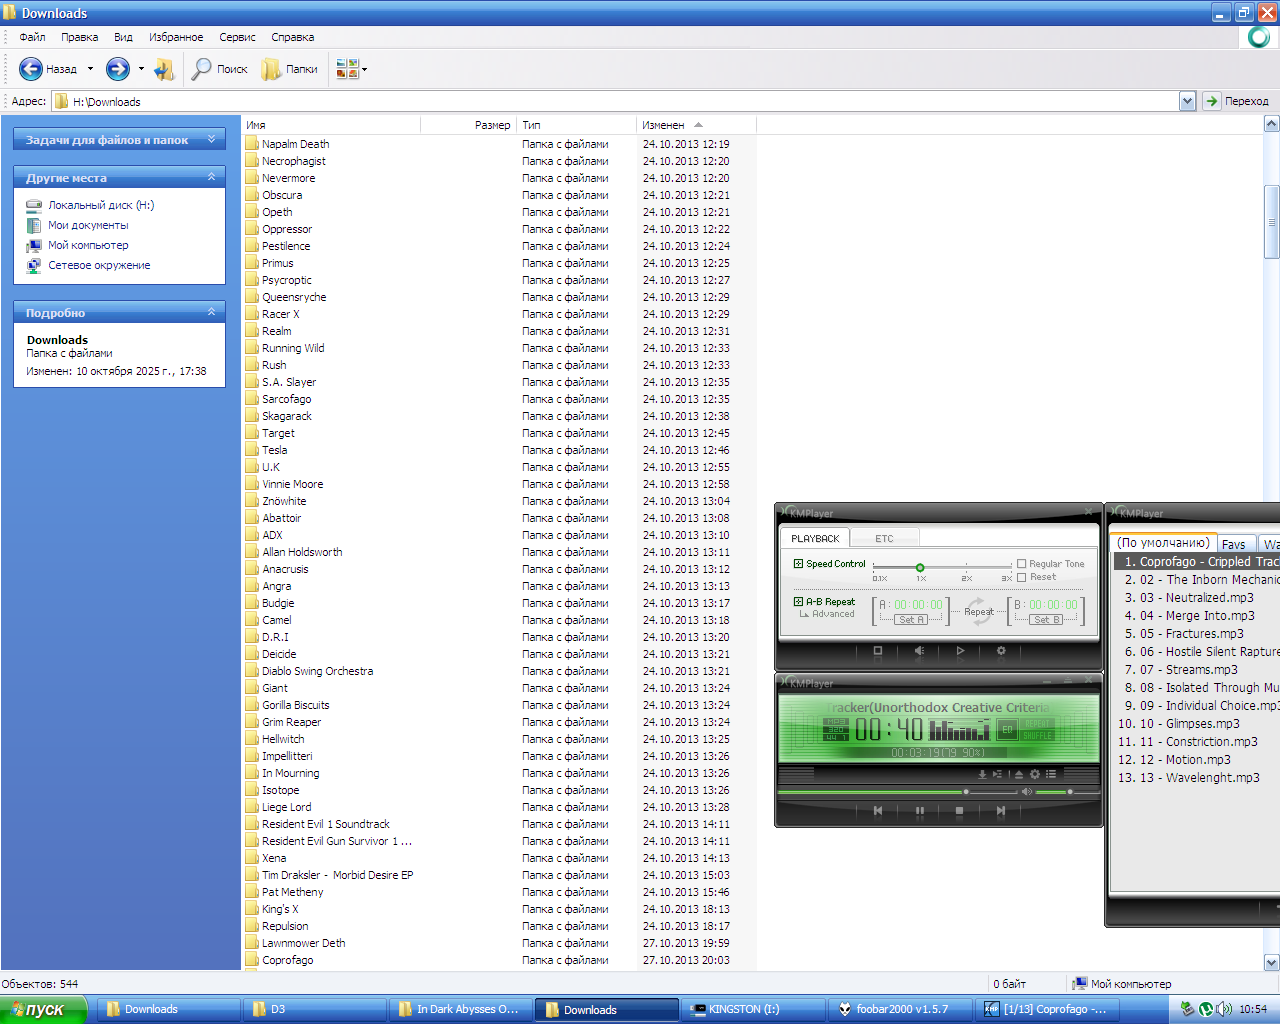Open the forward history dropdown arrow
This screenshot has height=1024, width=1280.
[141, 69]
